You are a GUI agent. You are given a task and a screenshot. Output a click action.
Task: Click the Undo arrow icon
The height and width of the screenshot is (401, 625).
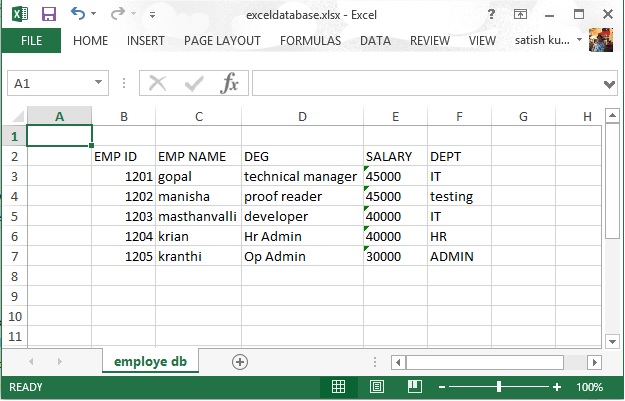tap(78, 15)
